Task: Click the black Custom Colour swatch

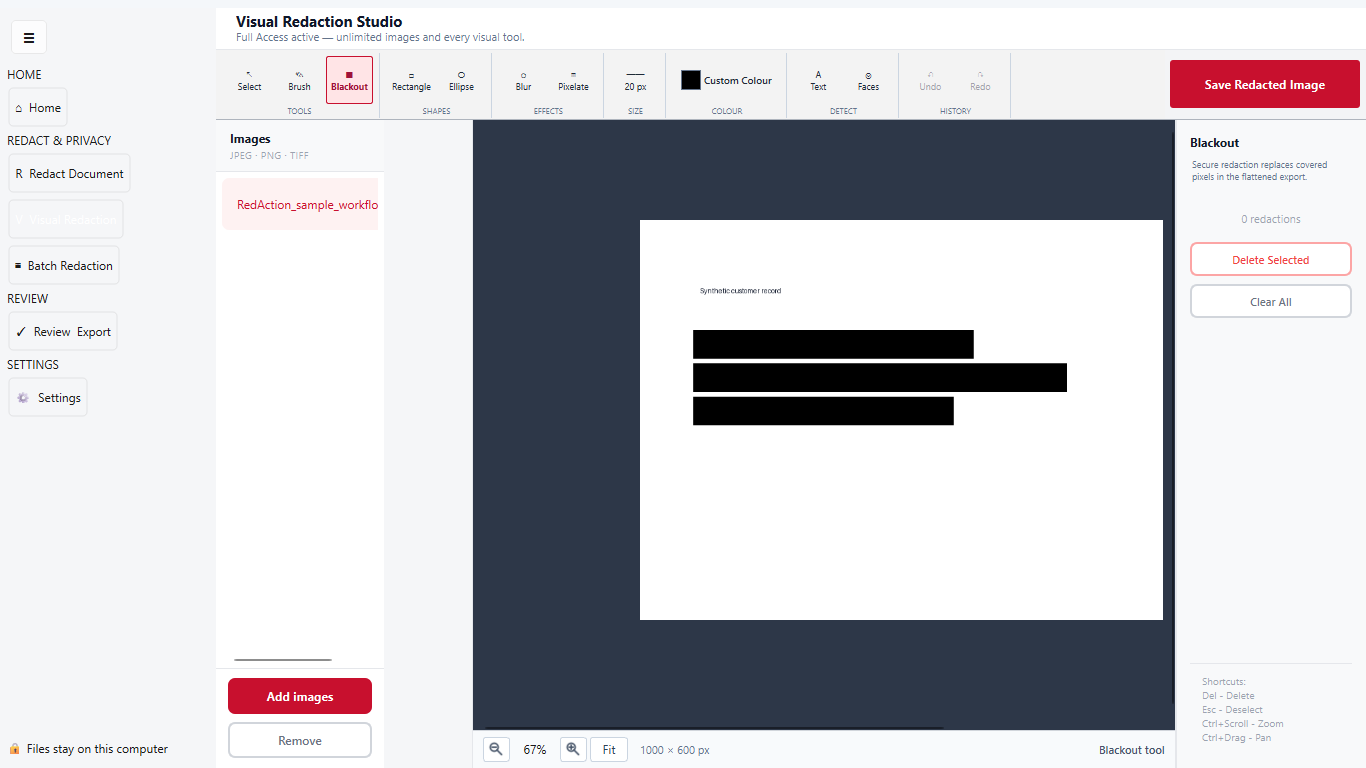Action: [691, 80]
